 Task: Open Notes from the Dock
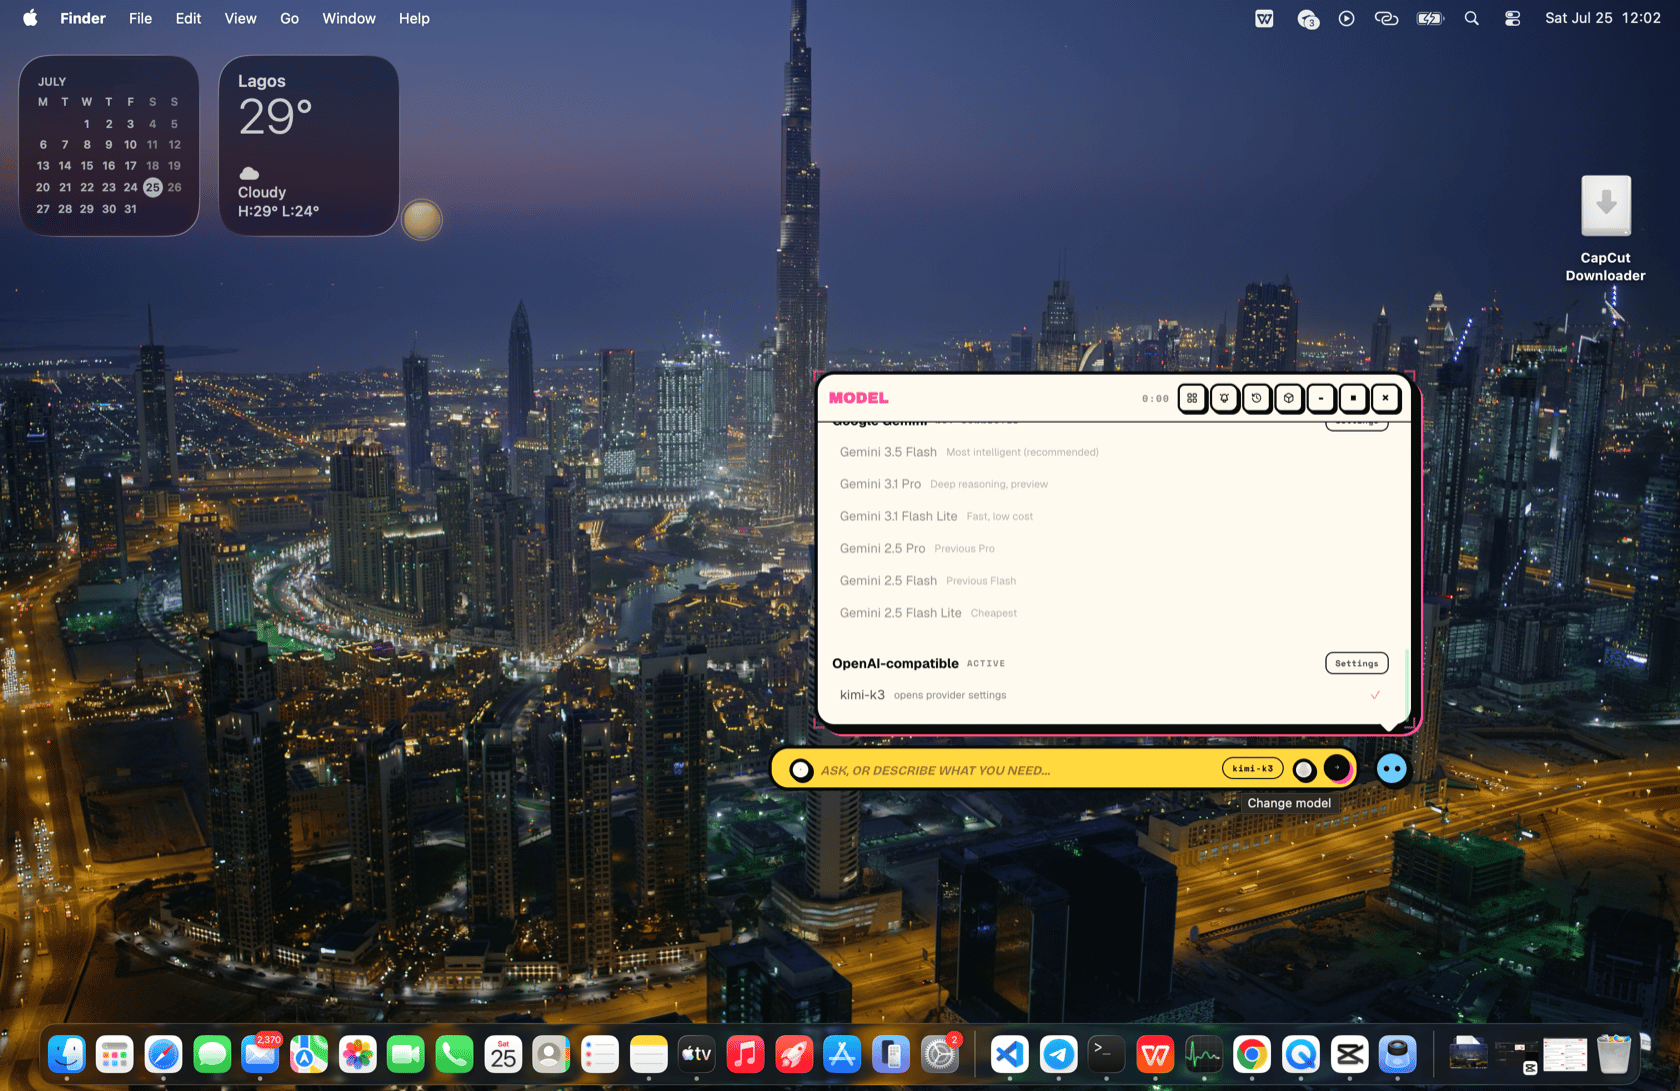coord(648,1054)
